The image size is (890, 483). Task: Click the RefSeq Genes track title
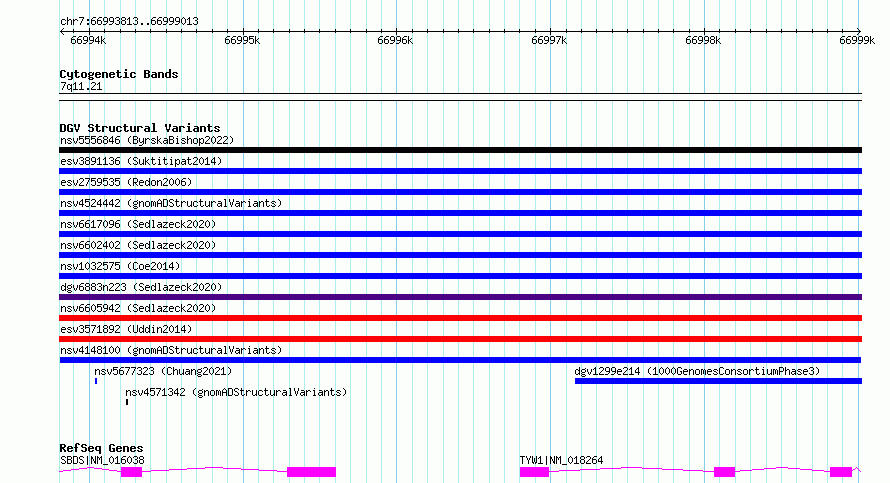click(x=101, y=448)
